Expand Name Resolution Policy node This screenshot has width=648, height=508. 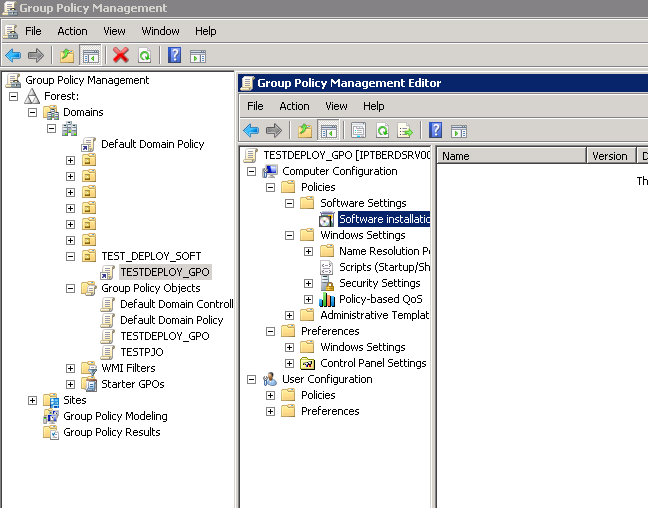pyautogui.click(x=309, y=251)
